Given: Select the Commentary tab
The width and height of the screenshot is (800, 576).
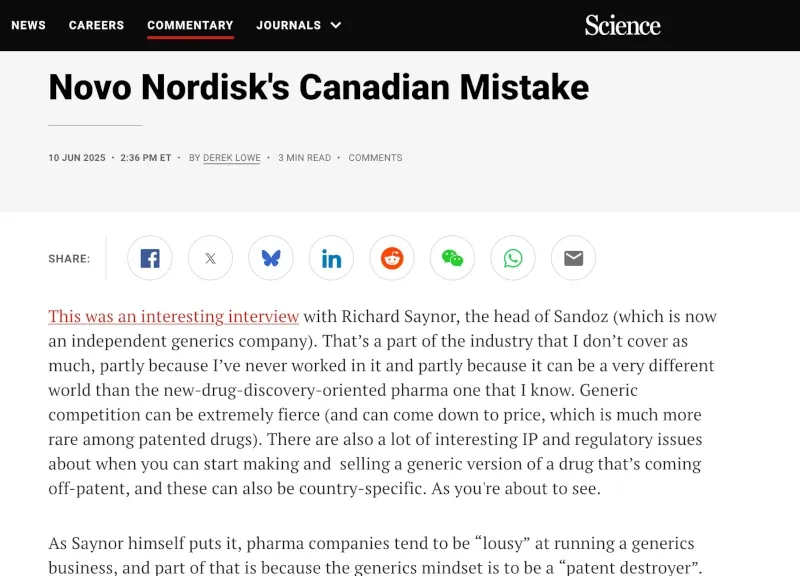Looking at the screenshot, I should (190, 25).
